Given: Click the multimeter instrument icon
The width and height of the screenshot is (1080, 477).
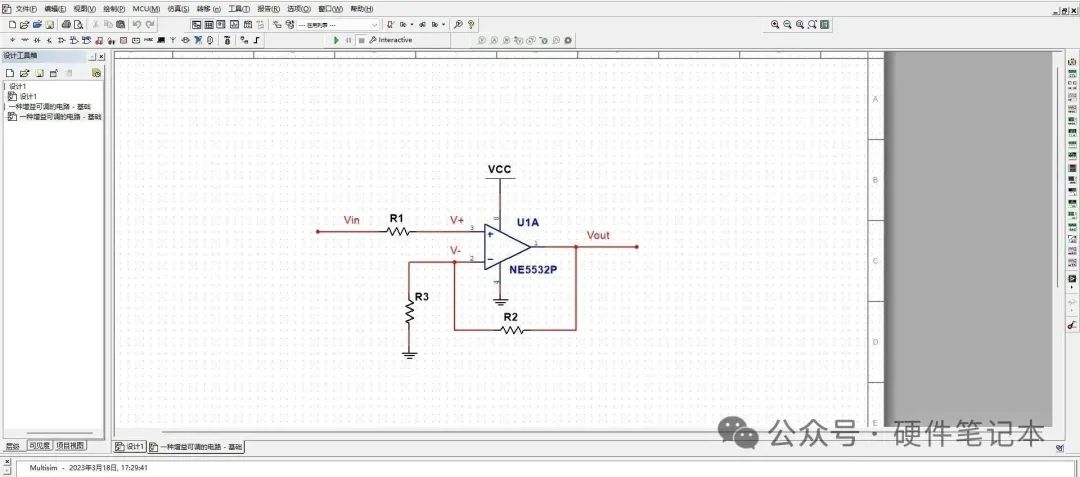Looking at the screenshot, I should click(x=1072, y=63).
